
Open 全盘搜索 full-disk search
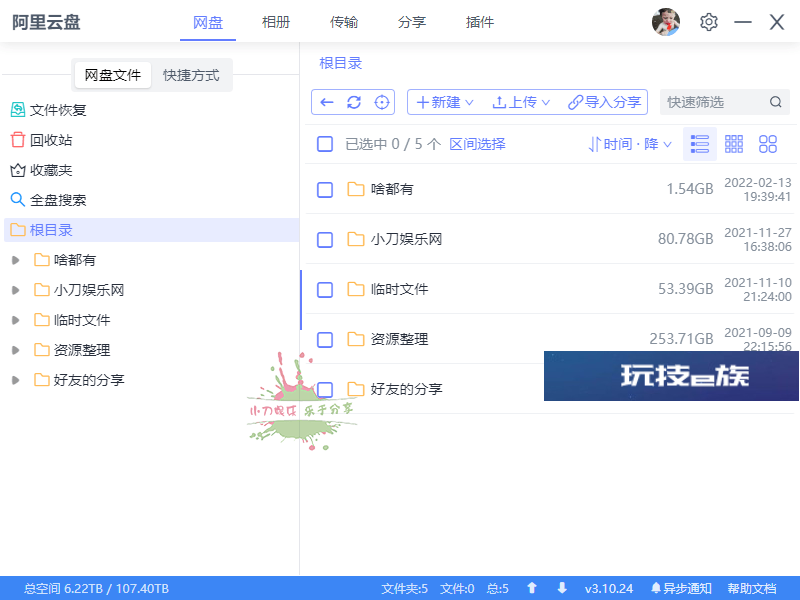(48, 199)
